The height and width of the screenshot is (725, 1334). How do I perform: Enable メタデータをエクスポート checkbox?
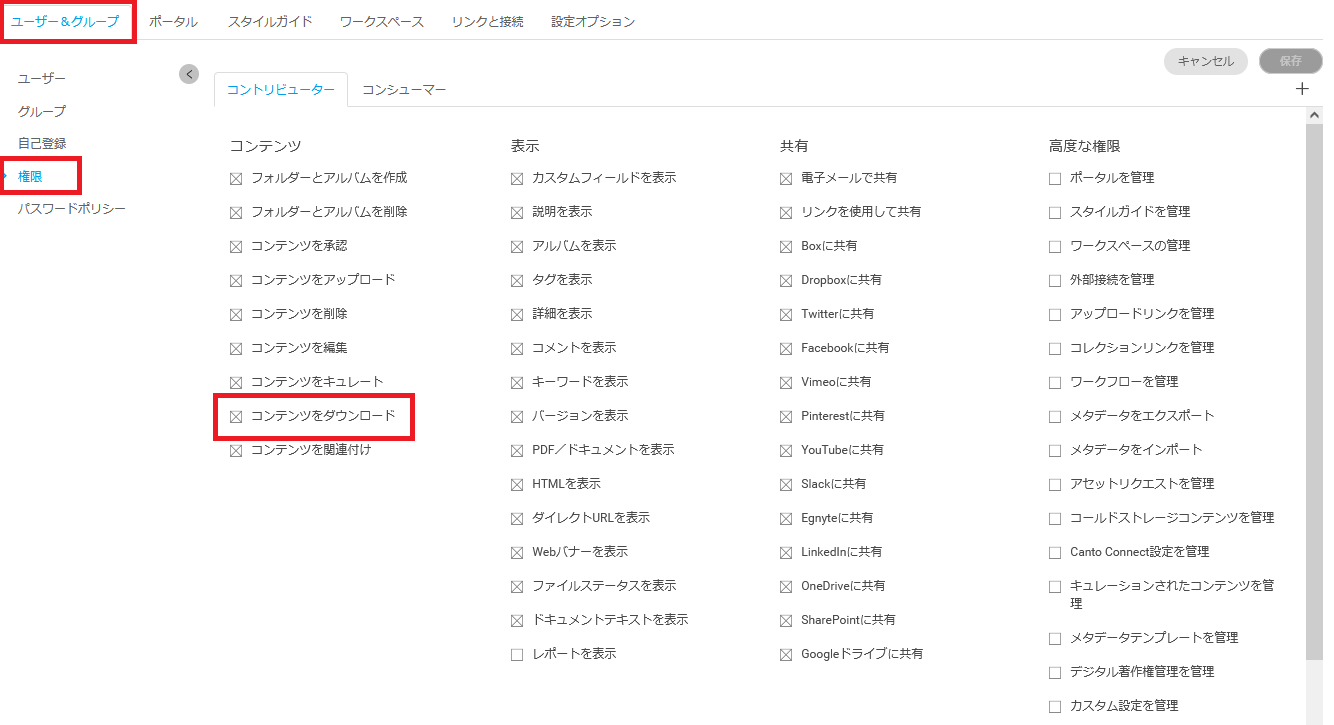(x=1055, y=416)
